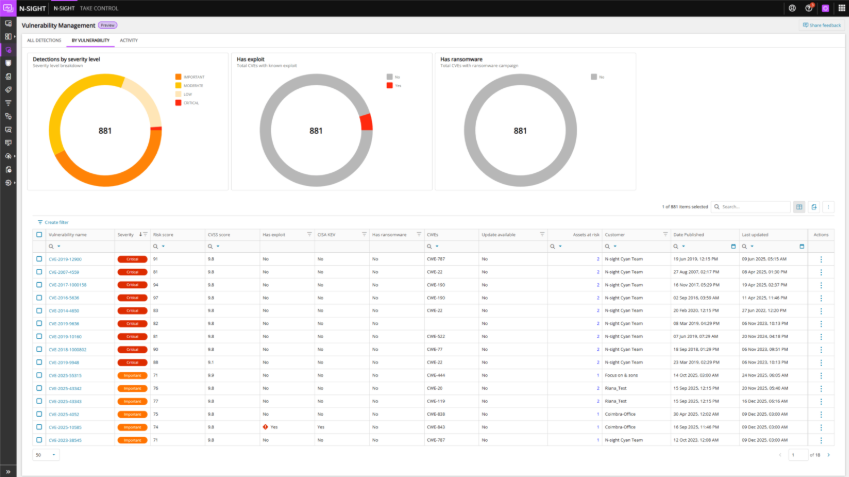
Task: Open the help icon with notification badge
Action: (x=808, y=8)
